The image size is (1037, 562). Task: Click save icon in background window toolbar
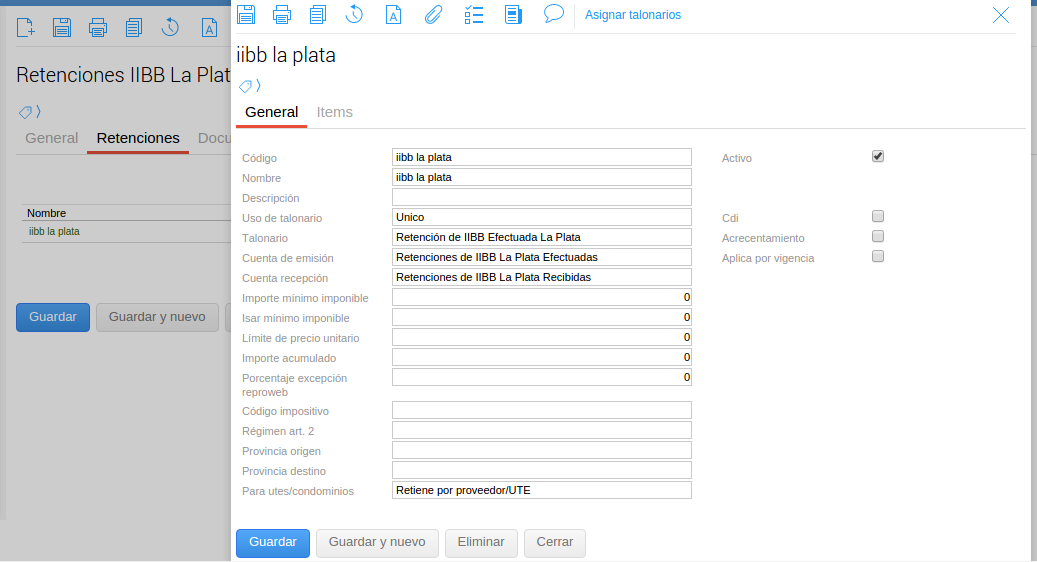(62, 28)
